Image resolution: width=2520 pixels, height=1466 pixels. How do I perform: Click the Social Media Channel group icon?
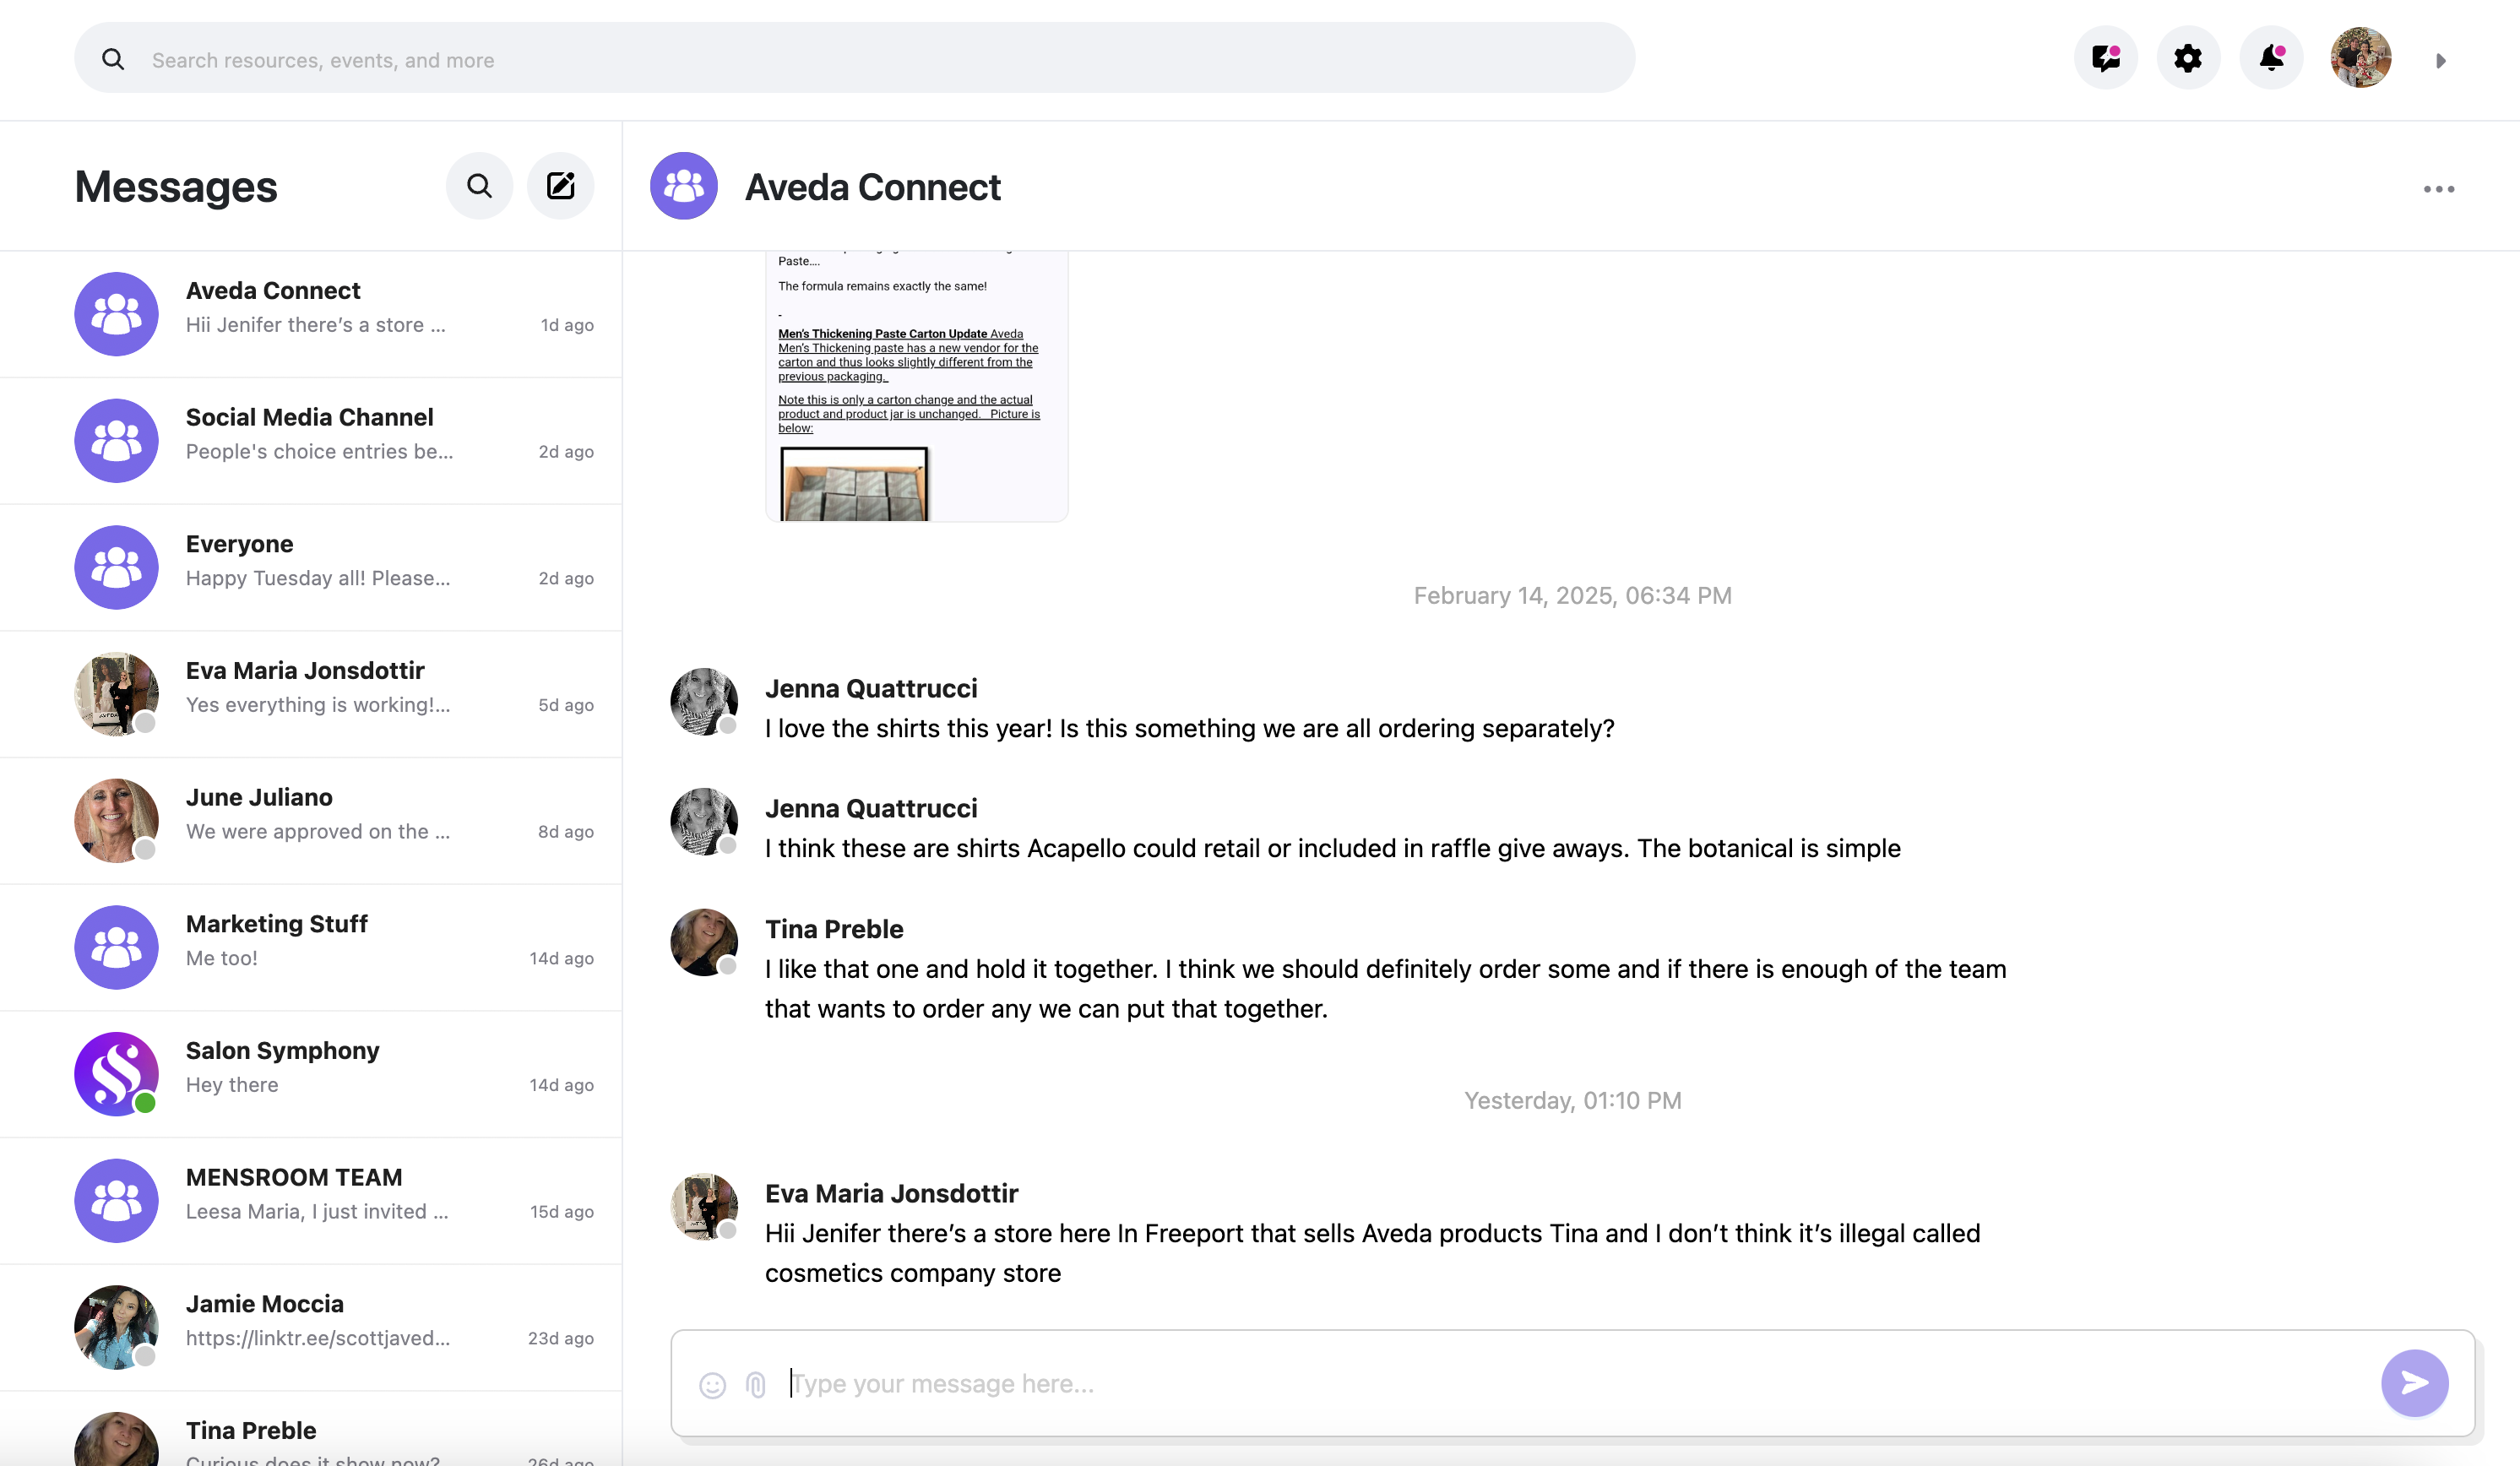pos(116,441)
